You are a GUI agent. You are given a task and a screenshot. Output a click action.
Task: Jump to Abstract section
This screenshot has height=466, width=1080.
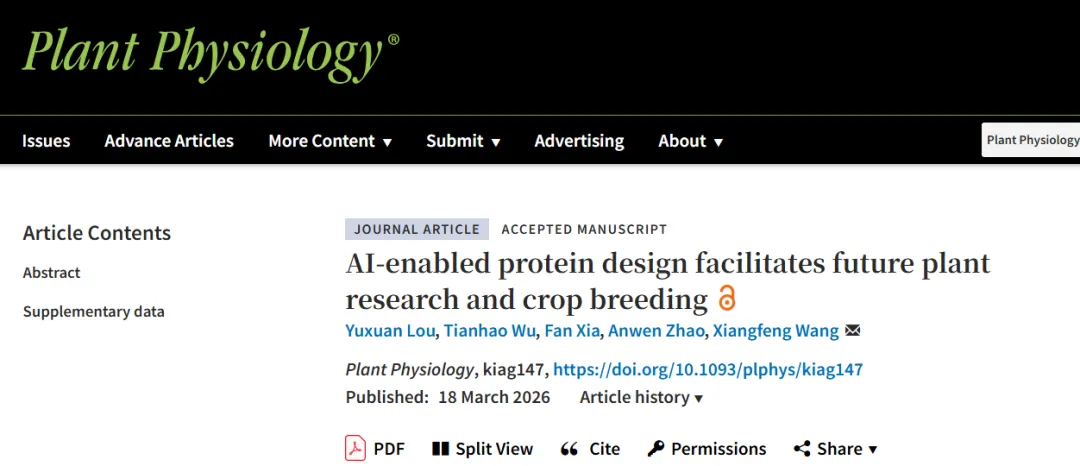pyautogui.click(x=52, y=273)
